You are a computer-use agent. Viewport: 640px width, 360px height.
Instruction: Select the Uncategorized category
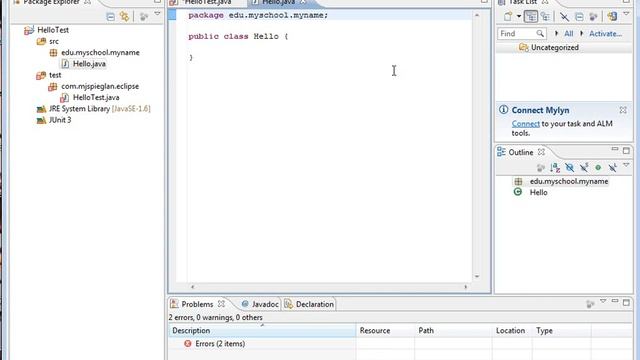click(x=554, y=47)
